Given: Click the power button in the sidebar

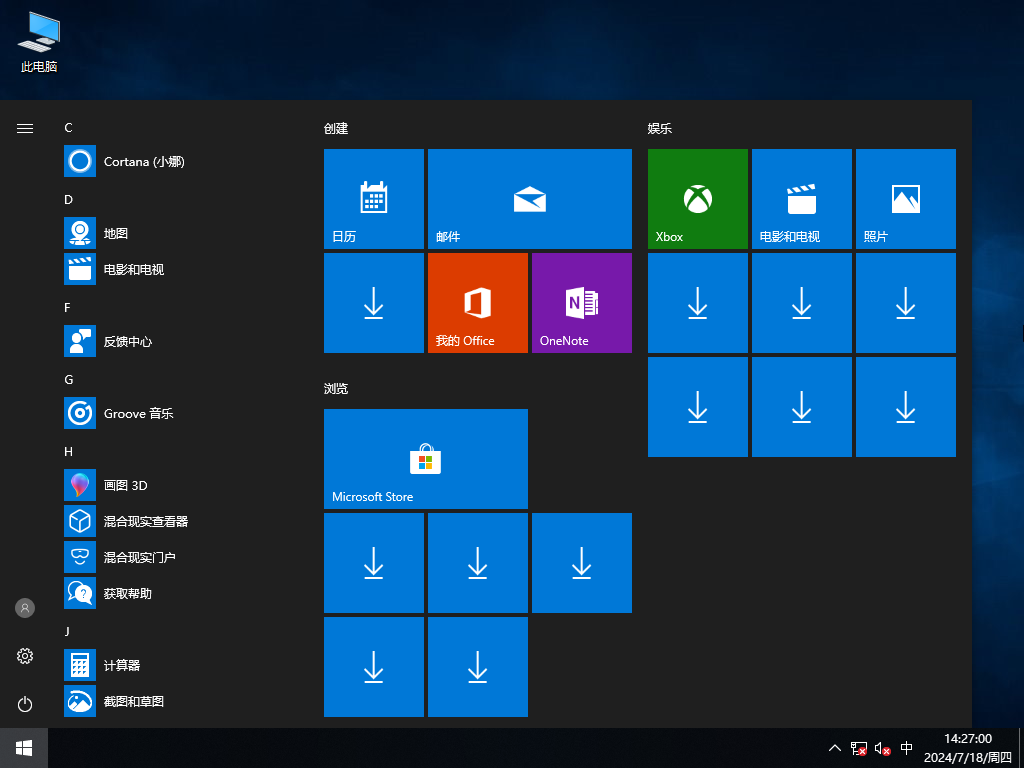Looking at the screenshot, I should click(x=24, y=704).
